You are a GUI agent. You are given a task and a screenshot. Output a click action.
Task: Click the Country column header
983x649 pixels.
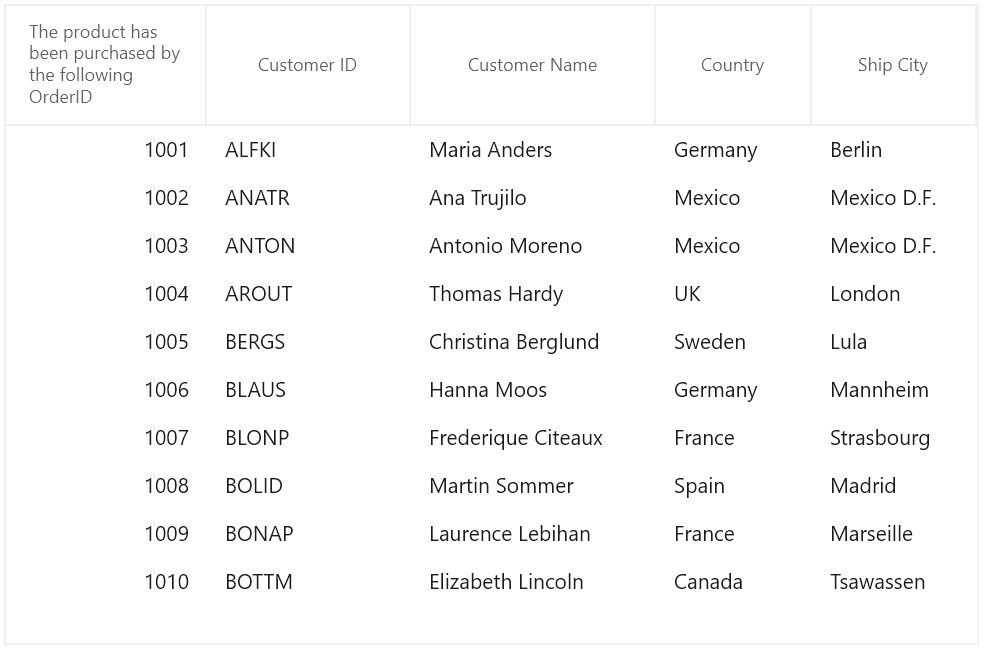click(732, 65)
